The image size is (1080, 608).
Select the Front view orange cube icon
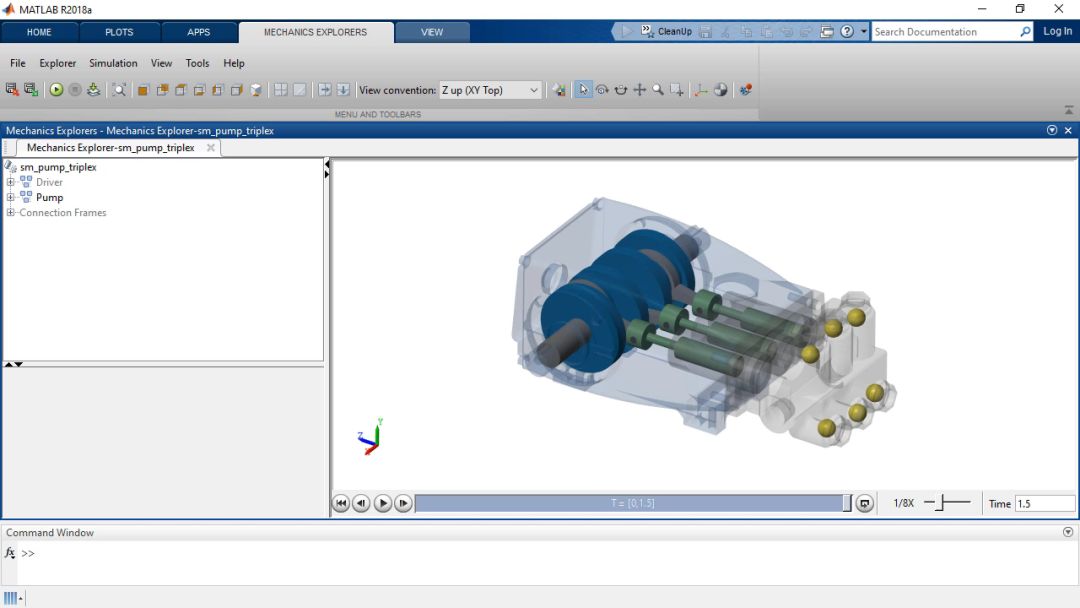coord(143,90)
